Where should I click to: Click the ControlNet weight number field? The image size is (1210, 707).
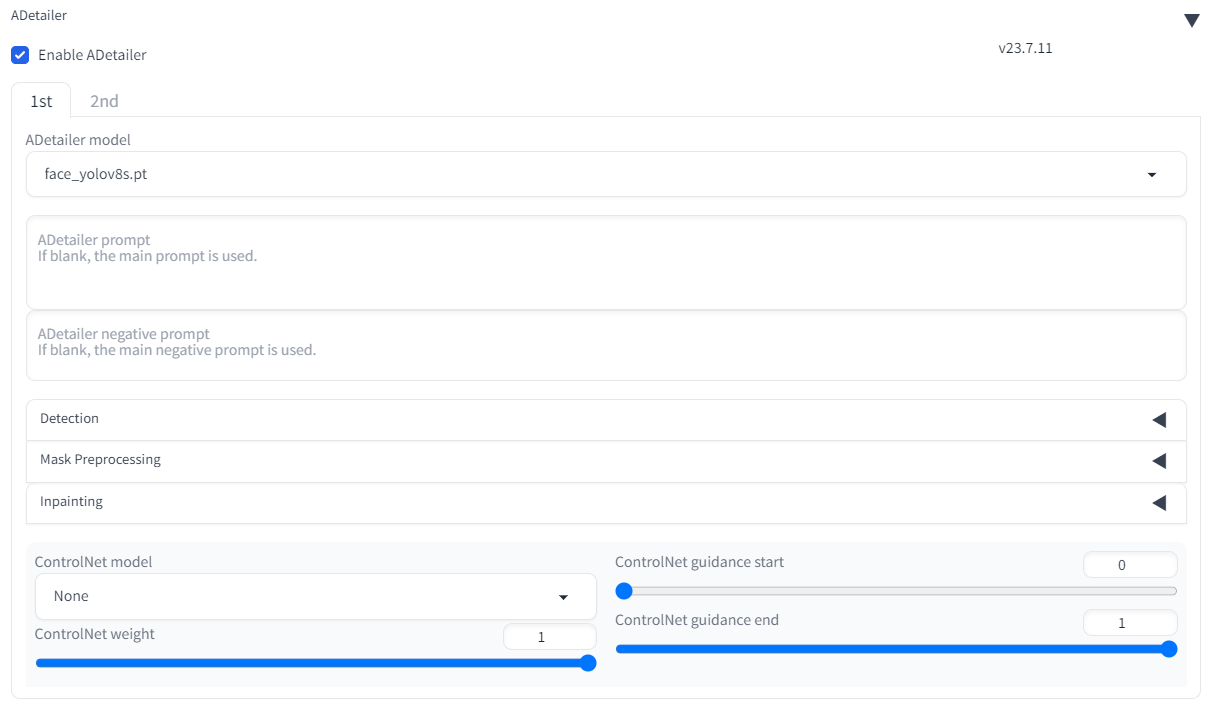(550, 637)
